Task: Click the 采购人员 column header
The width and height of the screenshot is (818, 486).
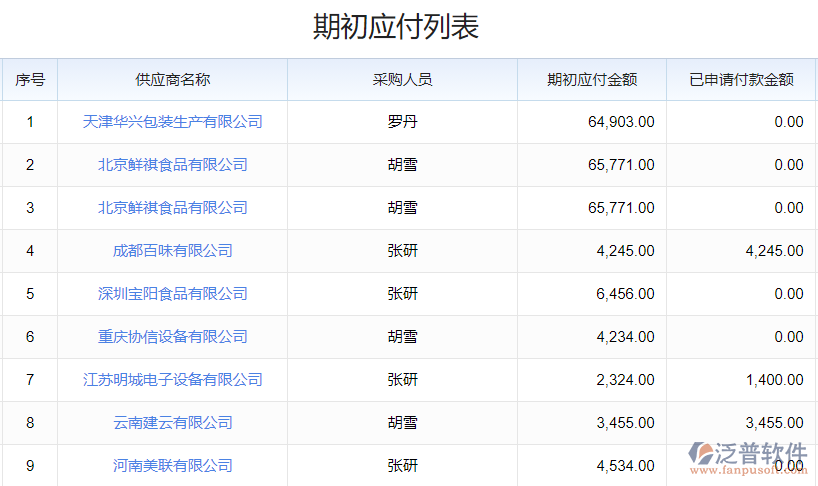Action: [x=402, y=80]
